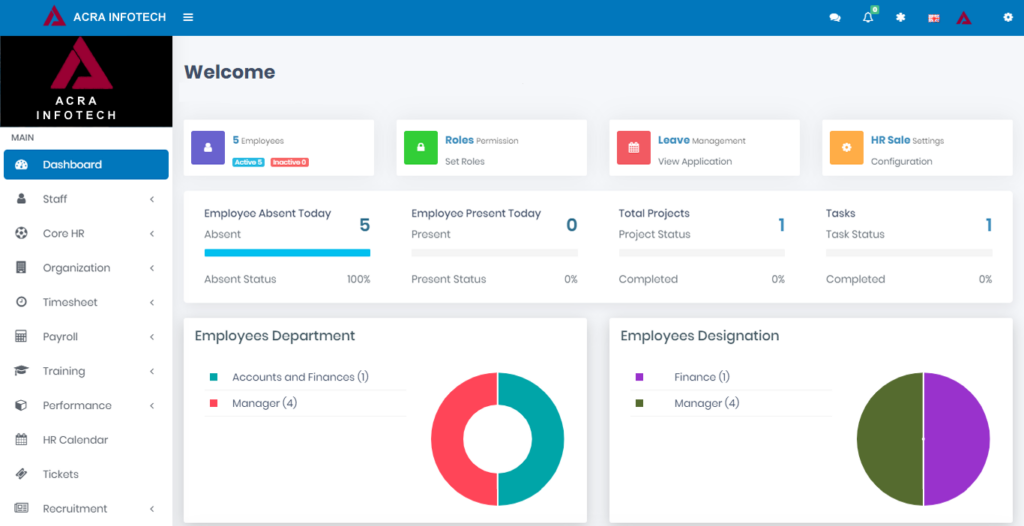Screen dimensions: 1024x526
Task: Click the red Leave calendar icon
Action: coord(633,147)
